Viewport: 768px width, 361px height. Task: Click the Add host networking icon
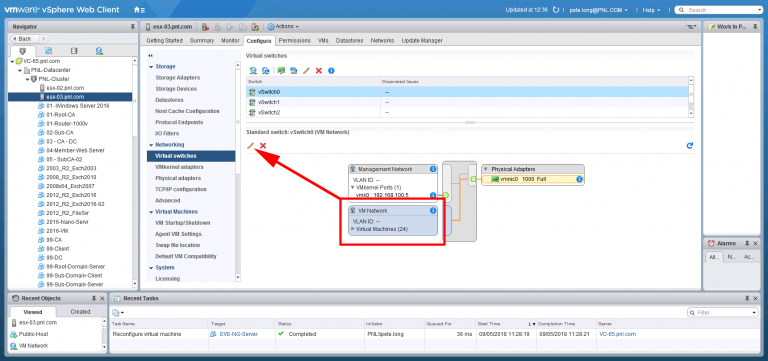(x=253, y=71)
